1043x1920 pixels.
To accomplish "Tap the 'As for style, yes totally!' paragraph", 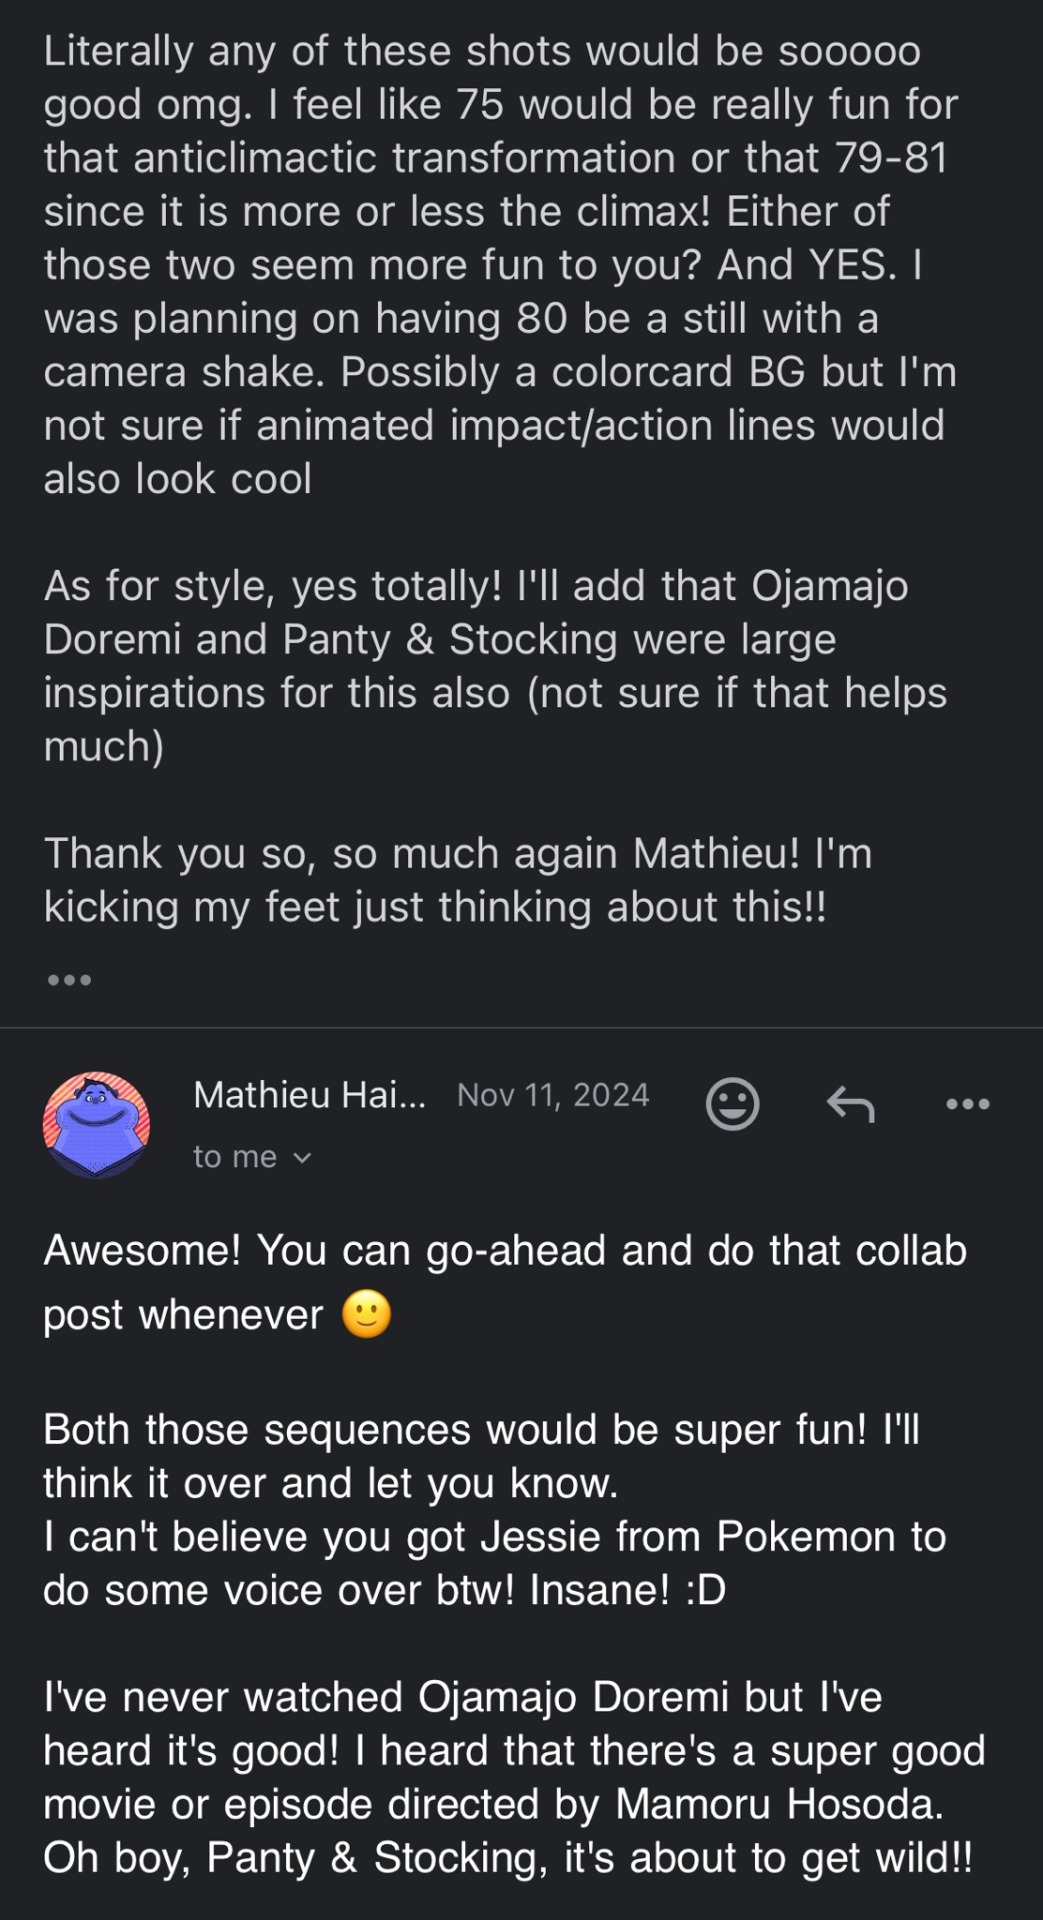I will click(x=495, y=666).
